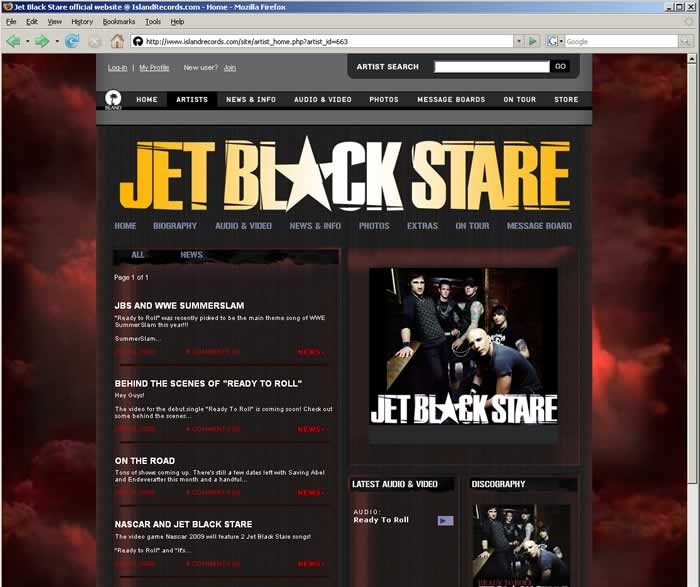
Task: Click the Log-in link
Action: (x=117, y=68)
